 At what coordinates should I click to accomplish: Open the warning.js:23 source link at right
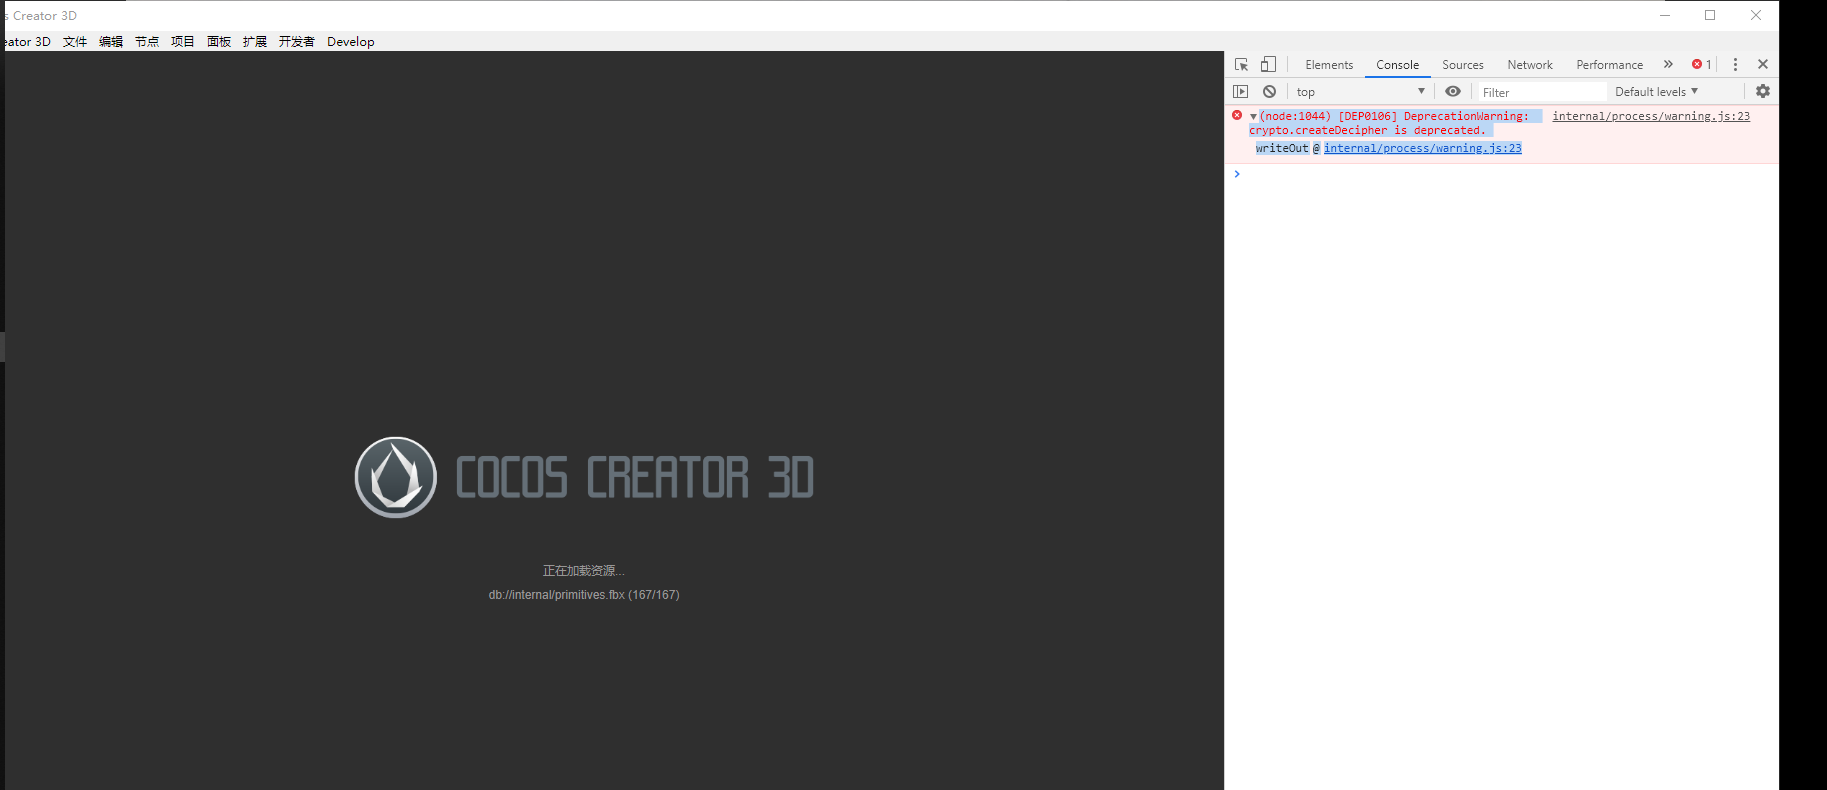click(x=1651, y=116)
